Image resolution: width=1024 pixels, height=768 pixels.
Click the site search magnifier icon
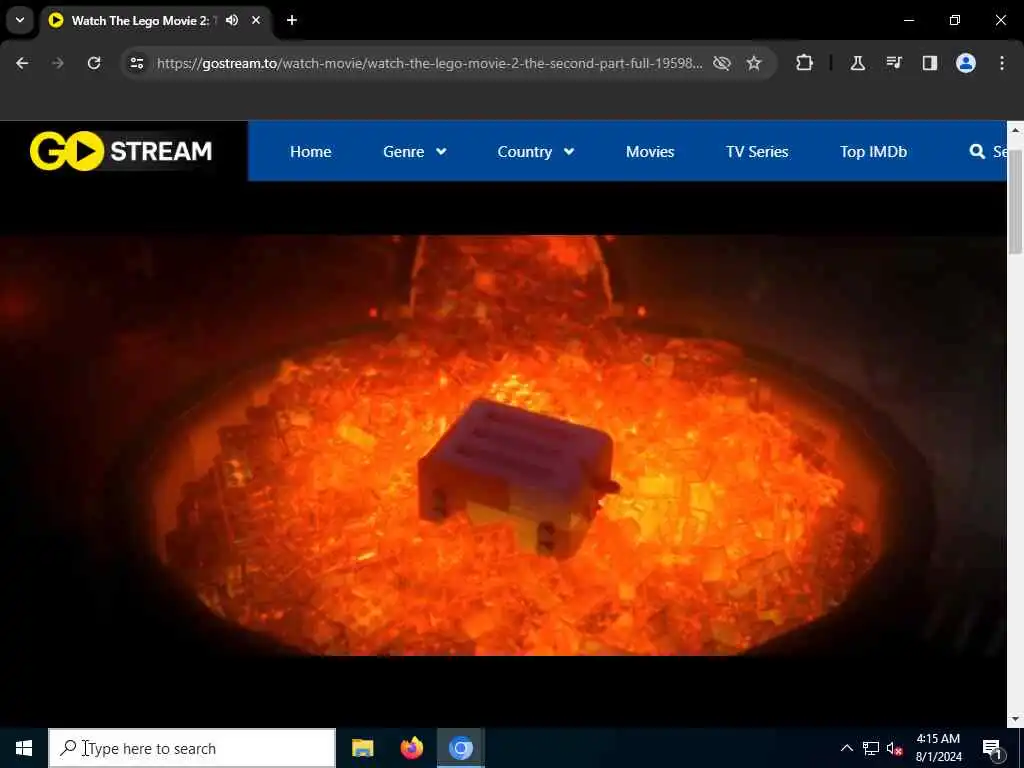(x=977, y=152)
